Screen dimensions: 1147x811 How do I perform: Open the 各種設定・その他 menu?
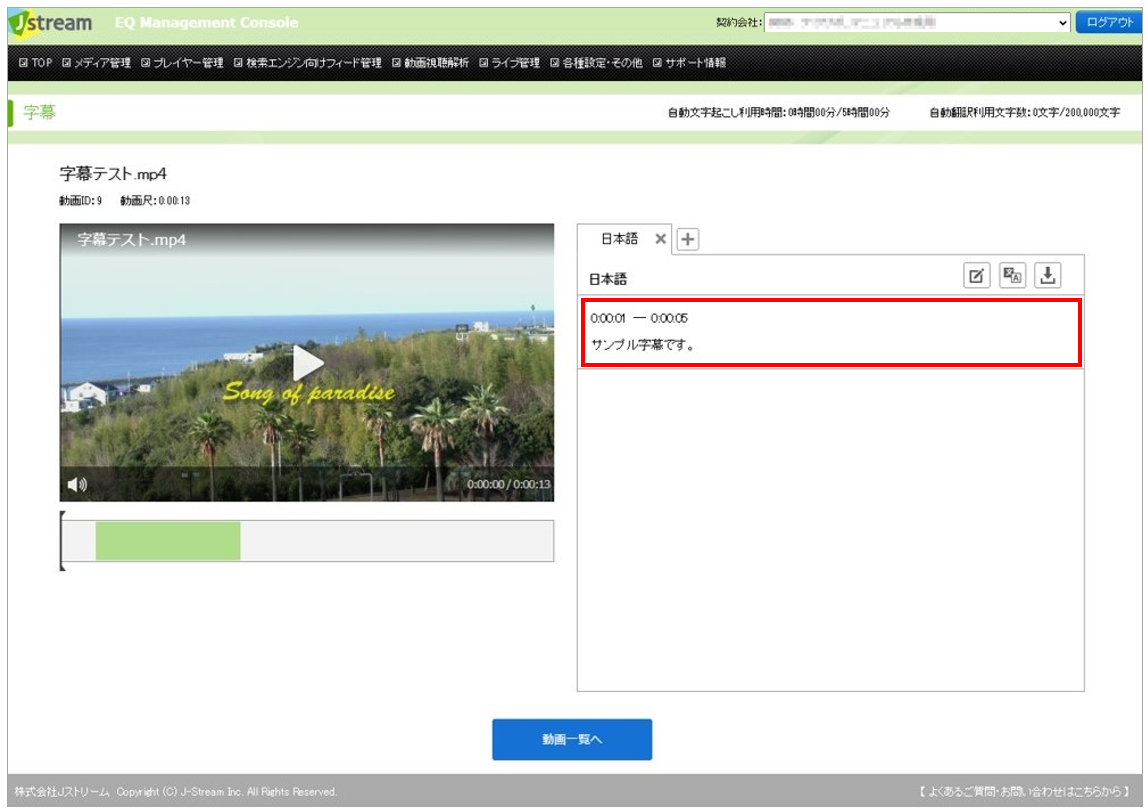[x=597, y=63]
